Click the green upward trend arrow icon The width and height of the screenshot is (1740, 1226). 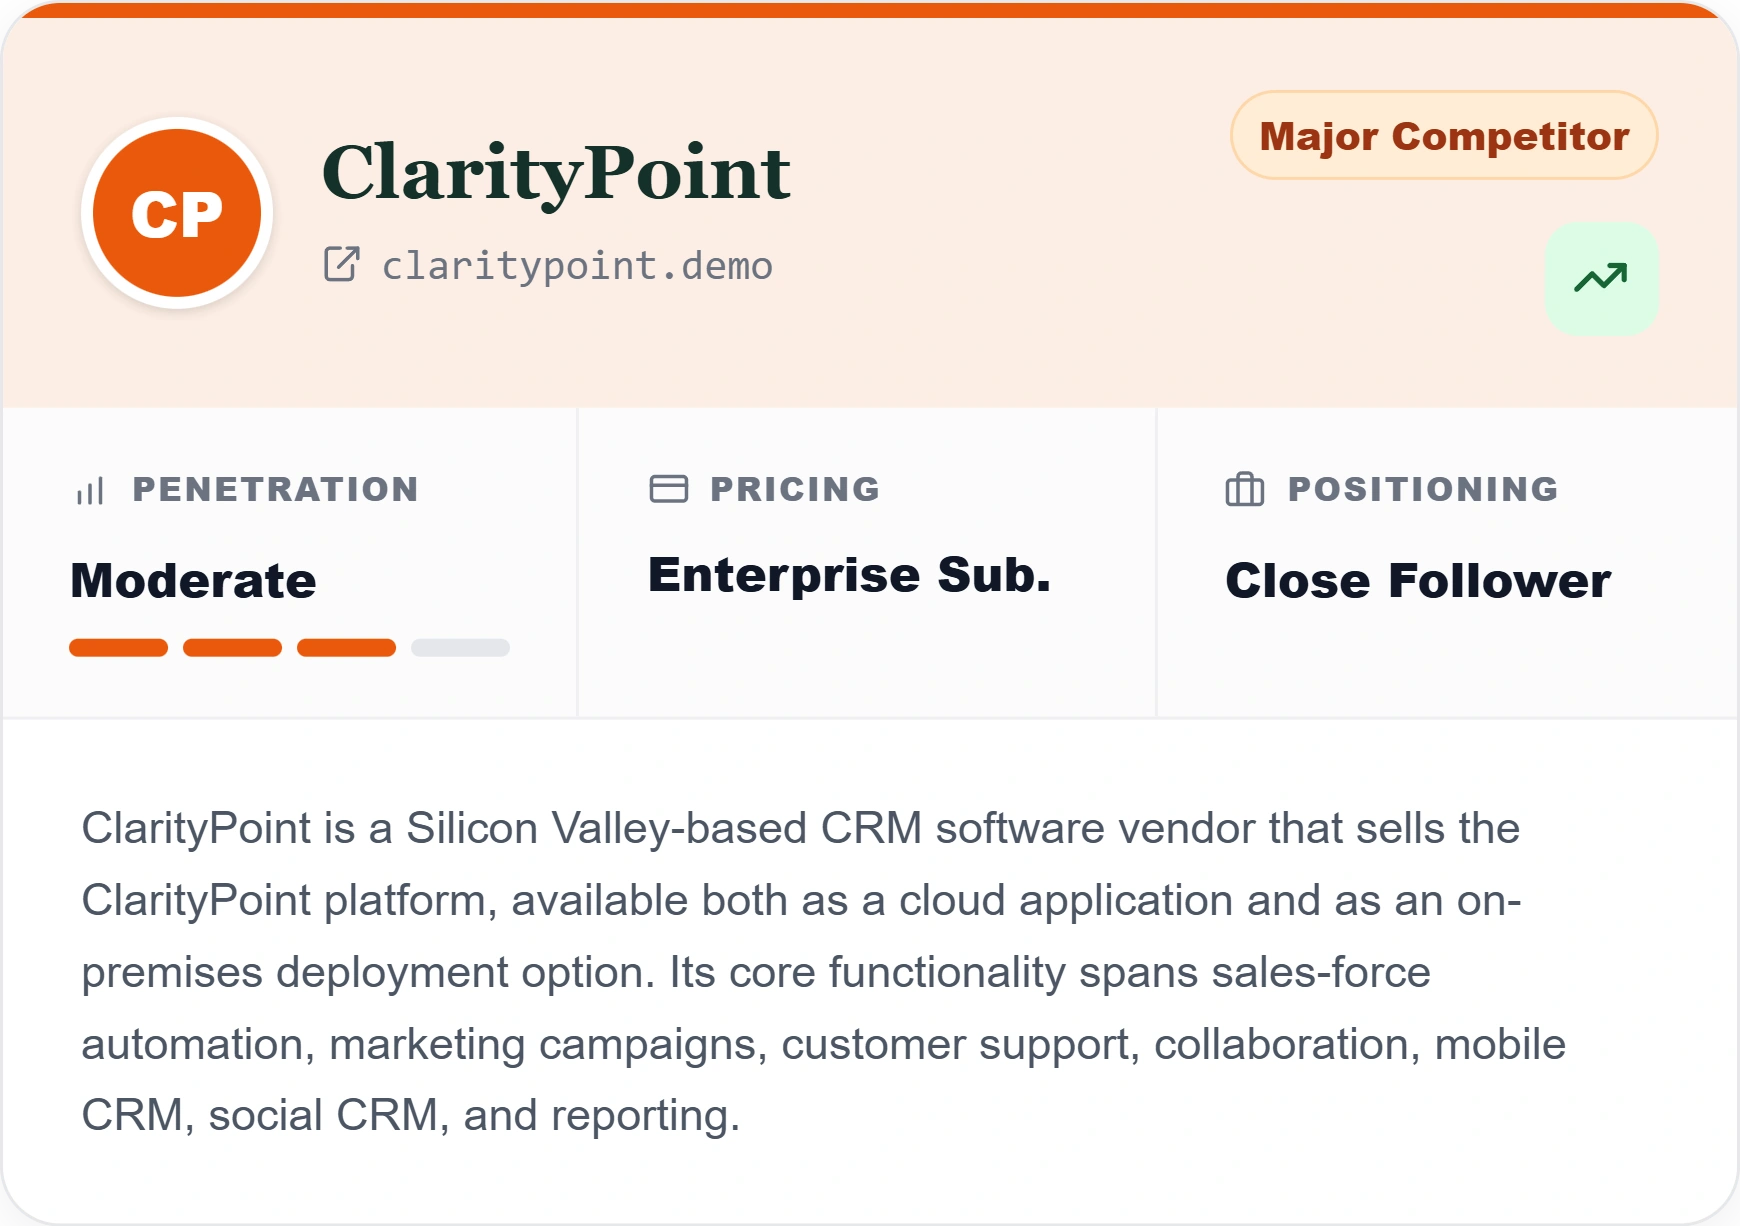click(1601, 278)
